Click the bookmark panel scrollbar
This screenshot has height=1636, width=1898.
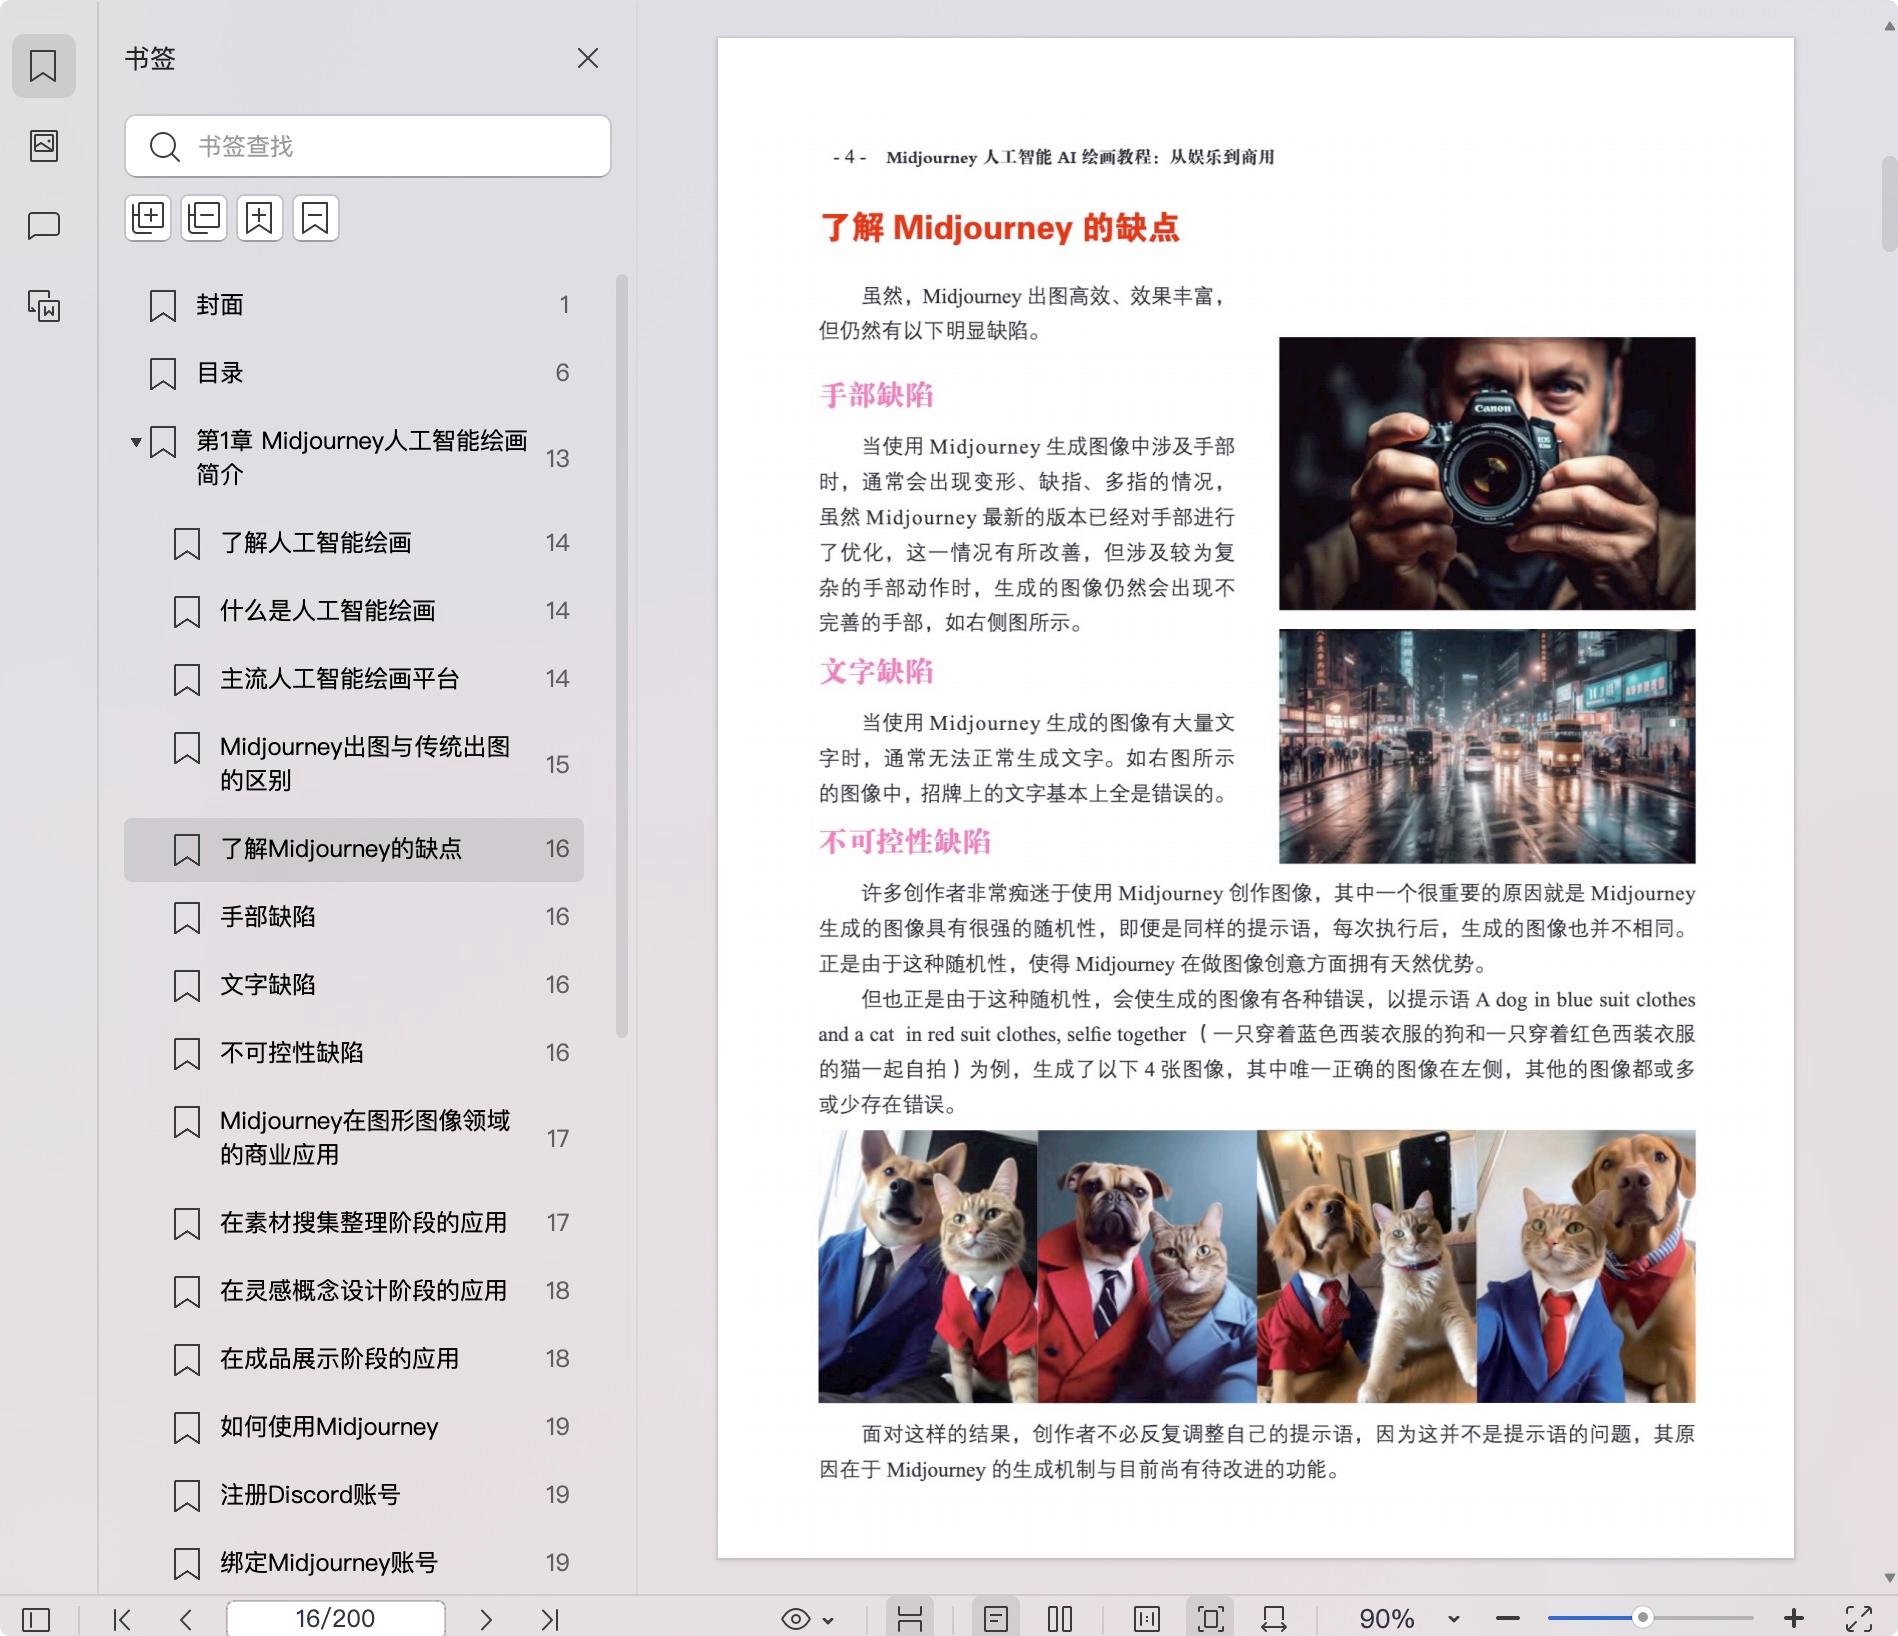[621, 656]
